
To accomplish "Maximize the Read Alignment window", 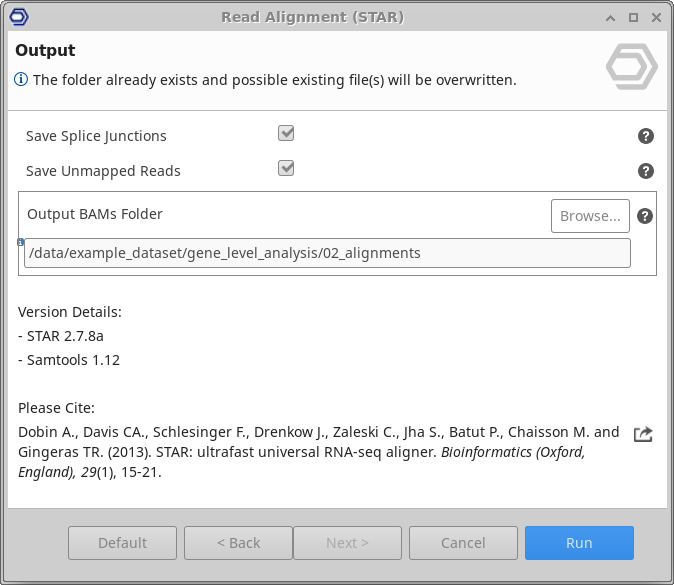I will click(633, 18).
